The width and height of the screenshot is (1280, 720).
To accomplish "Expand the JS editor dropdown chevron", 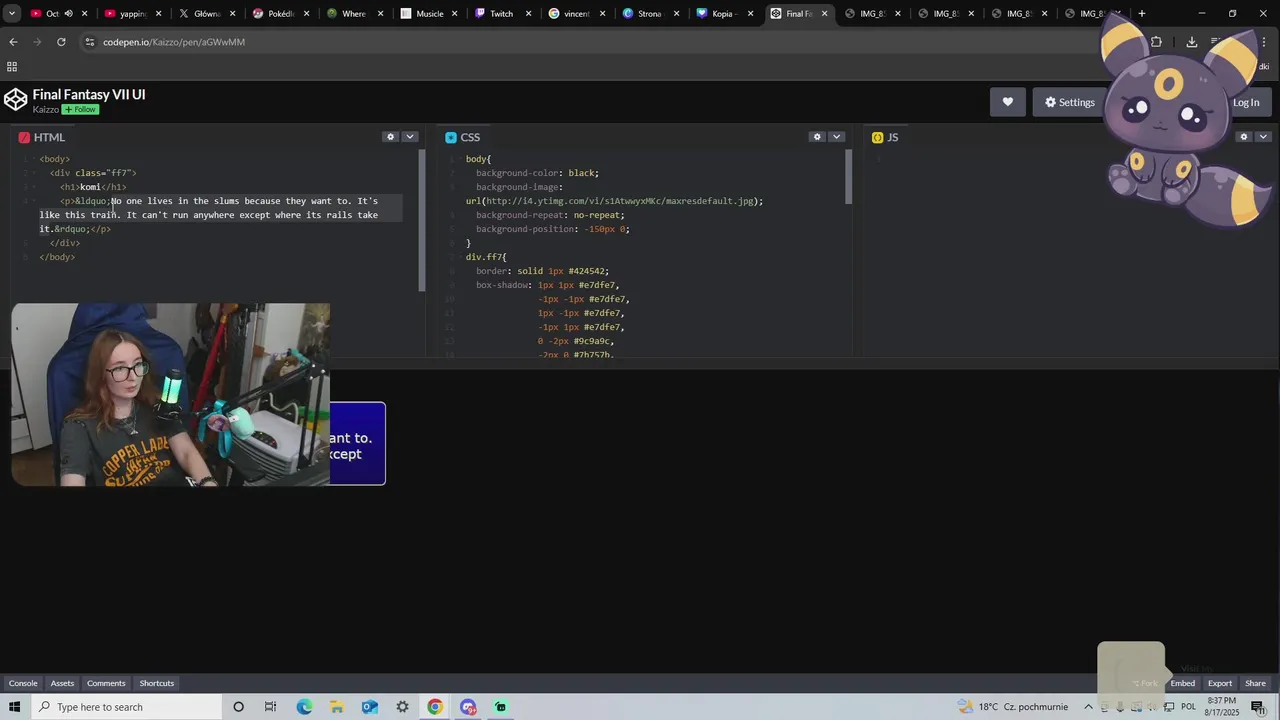I will pos(1263,137).
